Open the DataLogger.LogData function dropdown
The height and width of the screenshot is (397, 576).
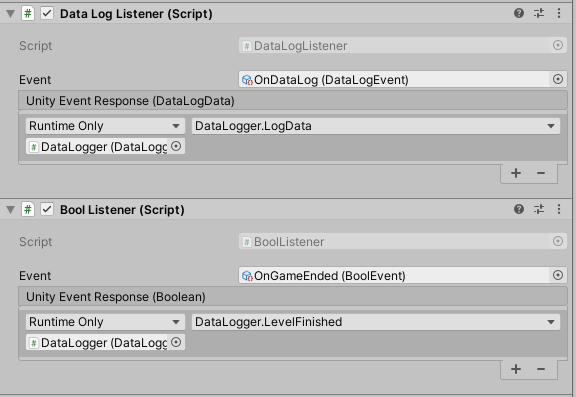point(376,126)
